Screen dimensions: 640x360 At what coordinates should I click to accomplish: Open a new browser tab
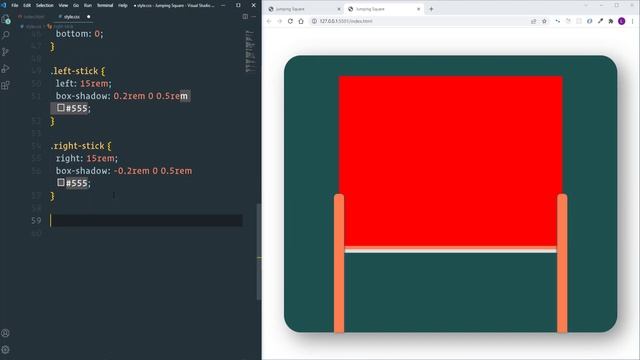pyautogui.click(x=431, y=9)
